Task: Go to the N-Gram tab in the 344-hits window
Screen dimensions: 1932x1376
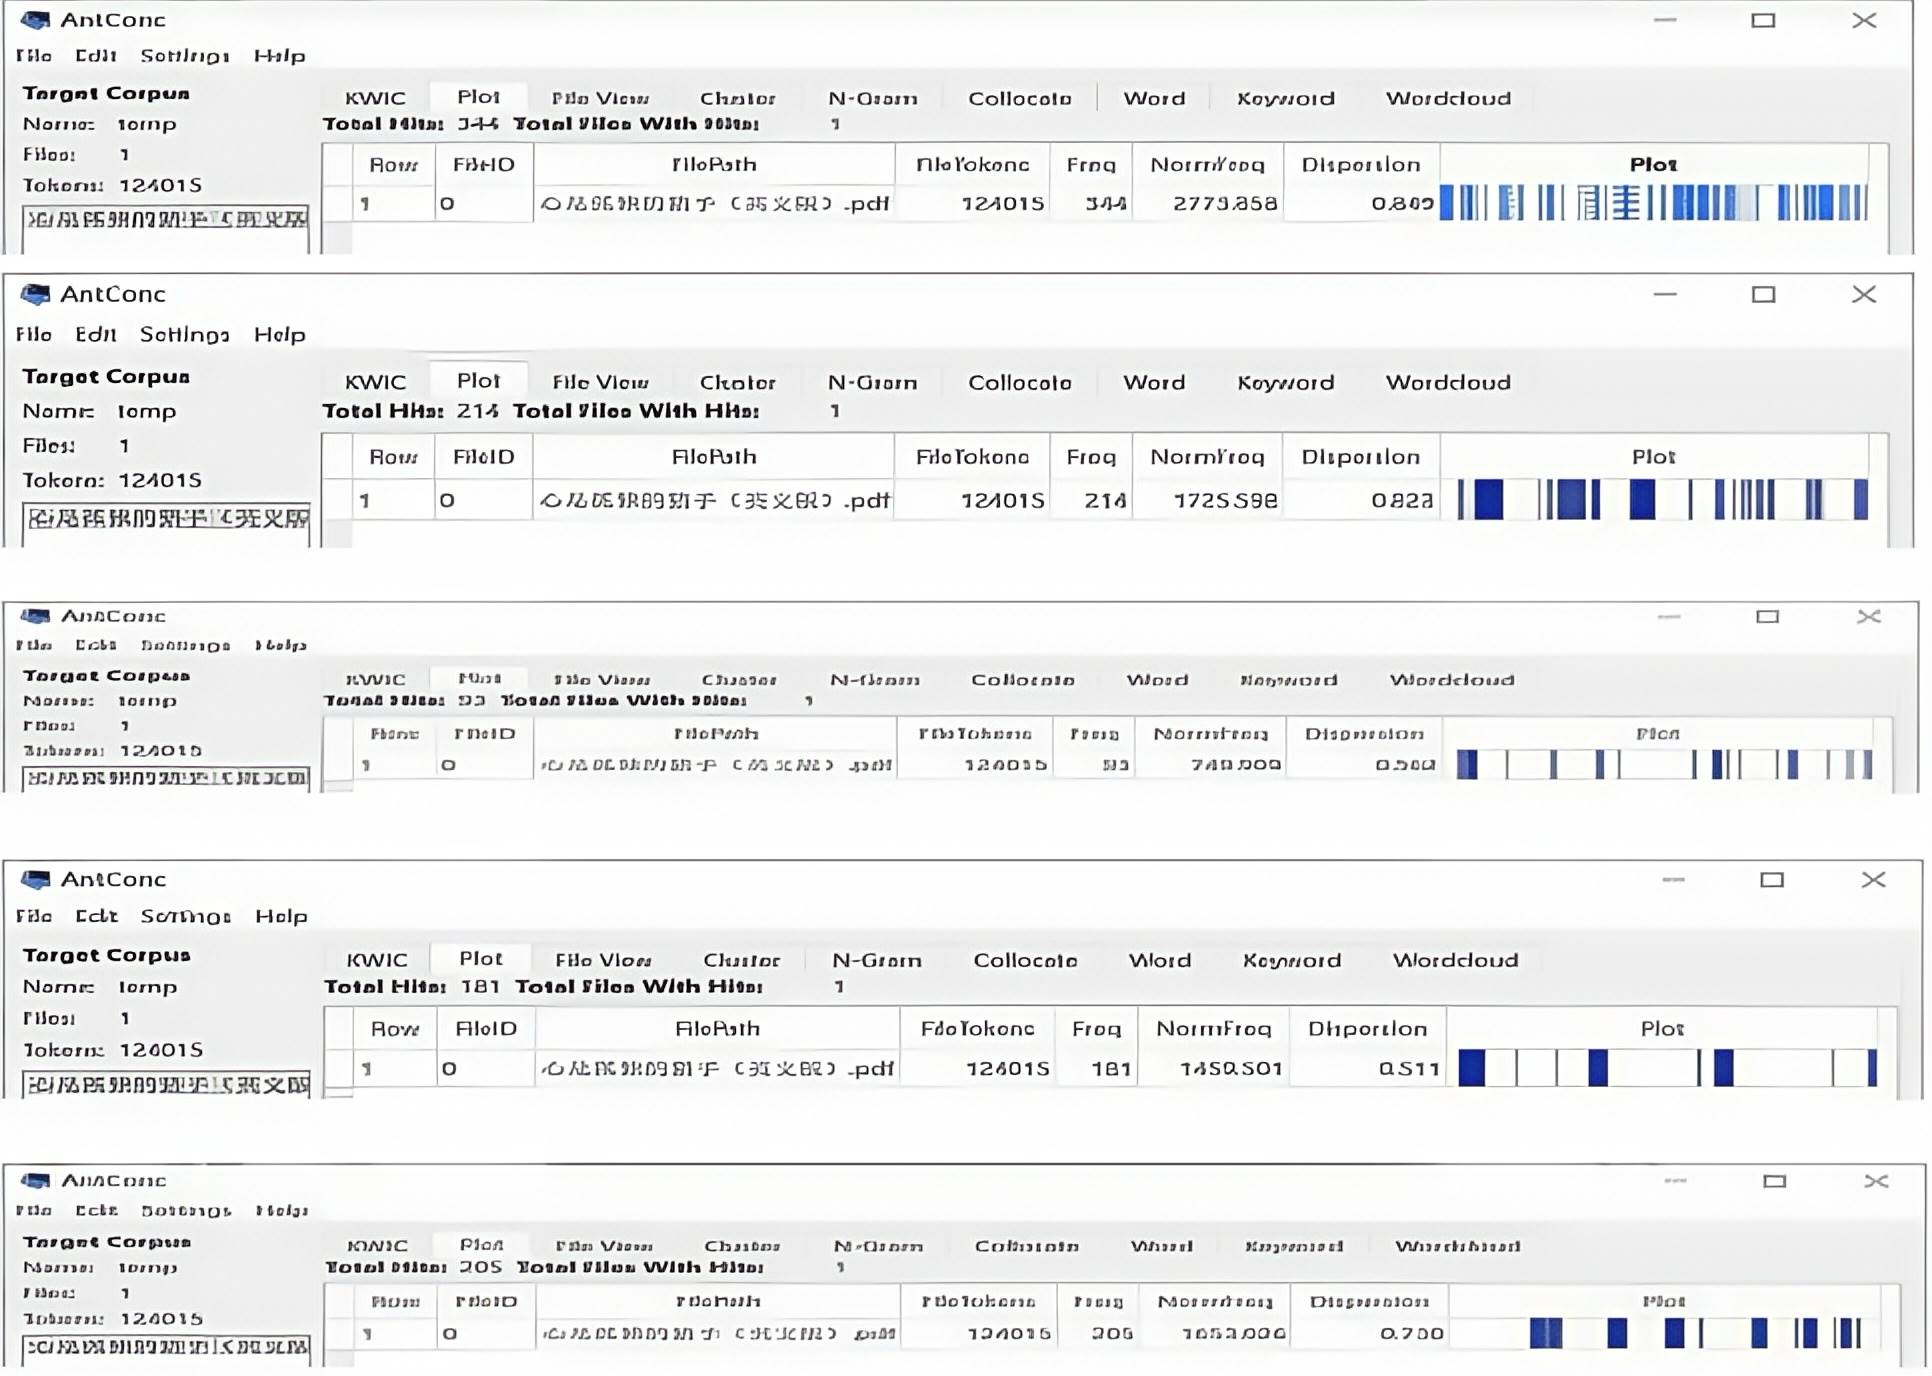Action: coord(872,98)
